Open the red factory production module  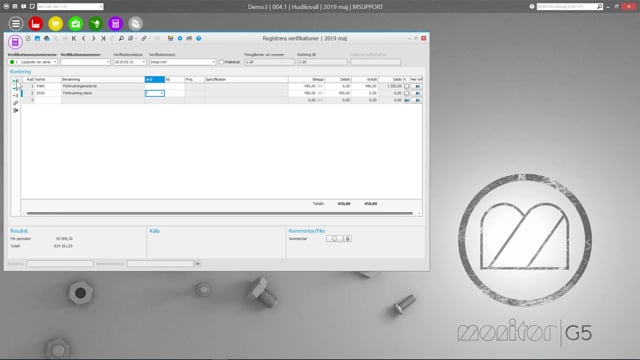pyautogui.click(x=36, y=24)
